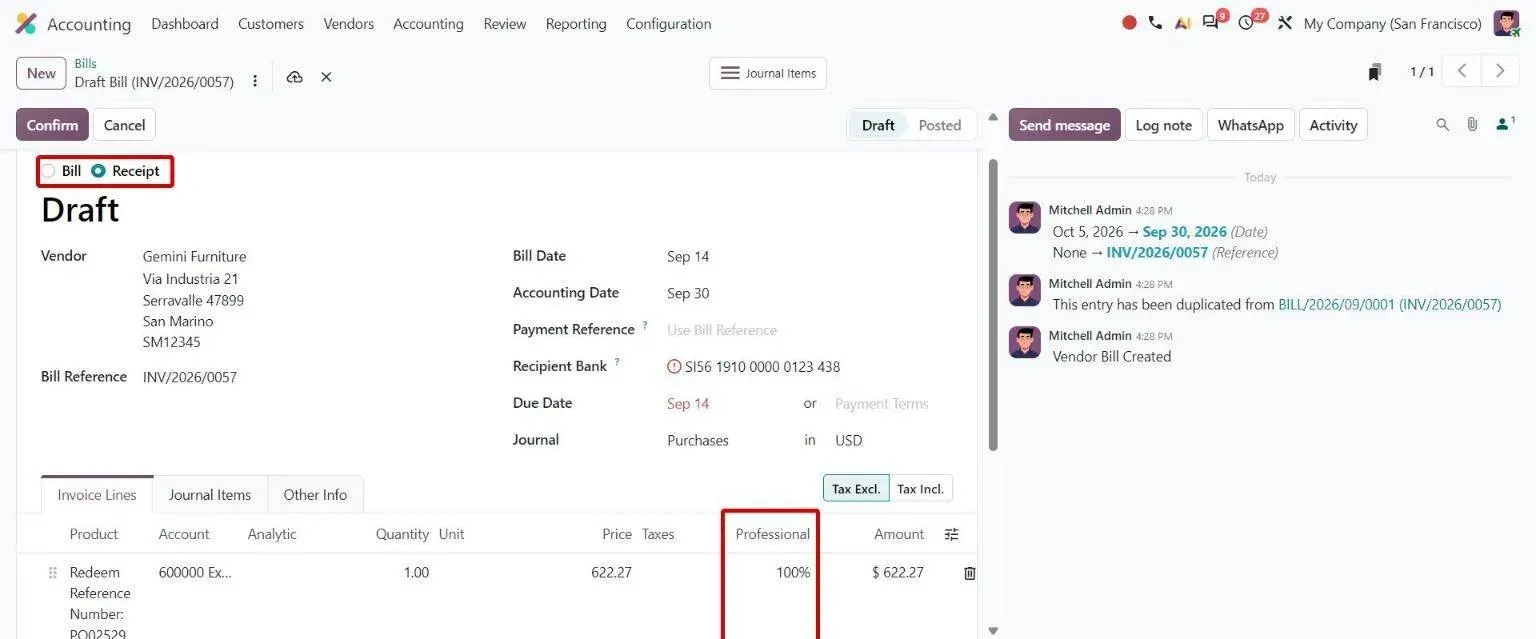Click the phone call icon in top bar
The height and width of the screenshot is (639, 1536).
(1155, 23)
